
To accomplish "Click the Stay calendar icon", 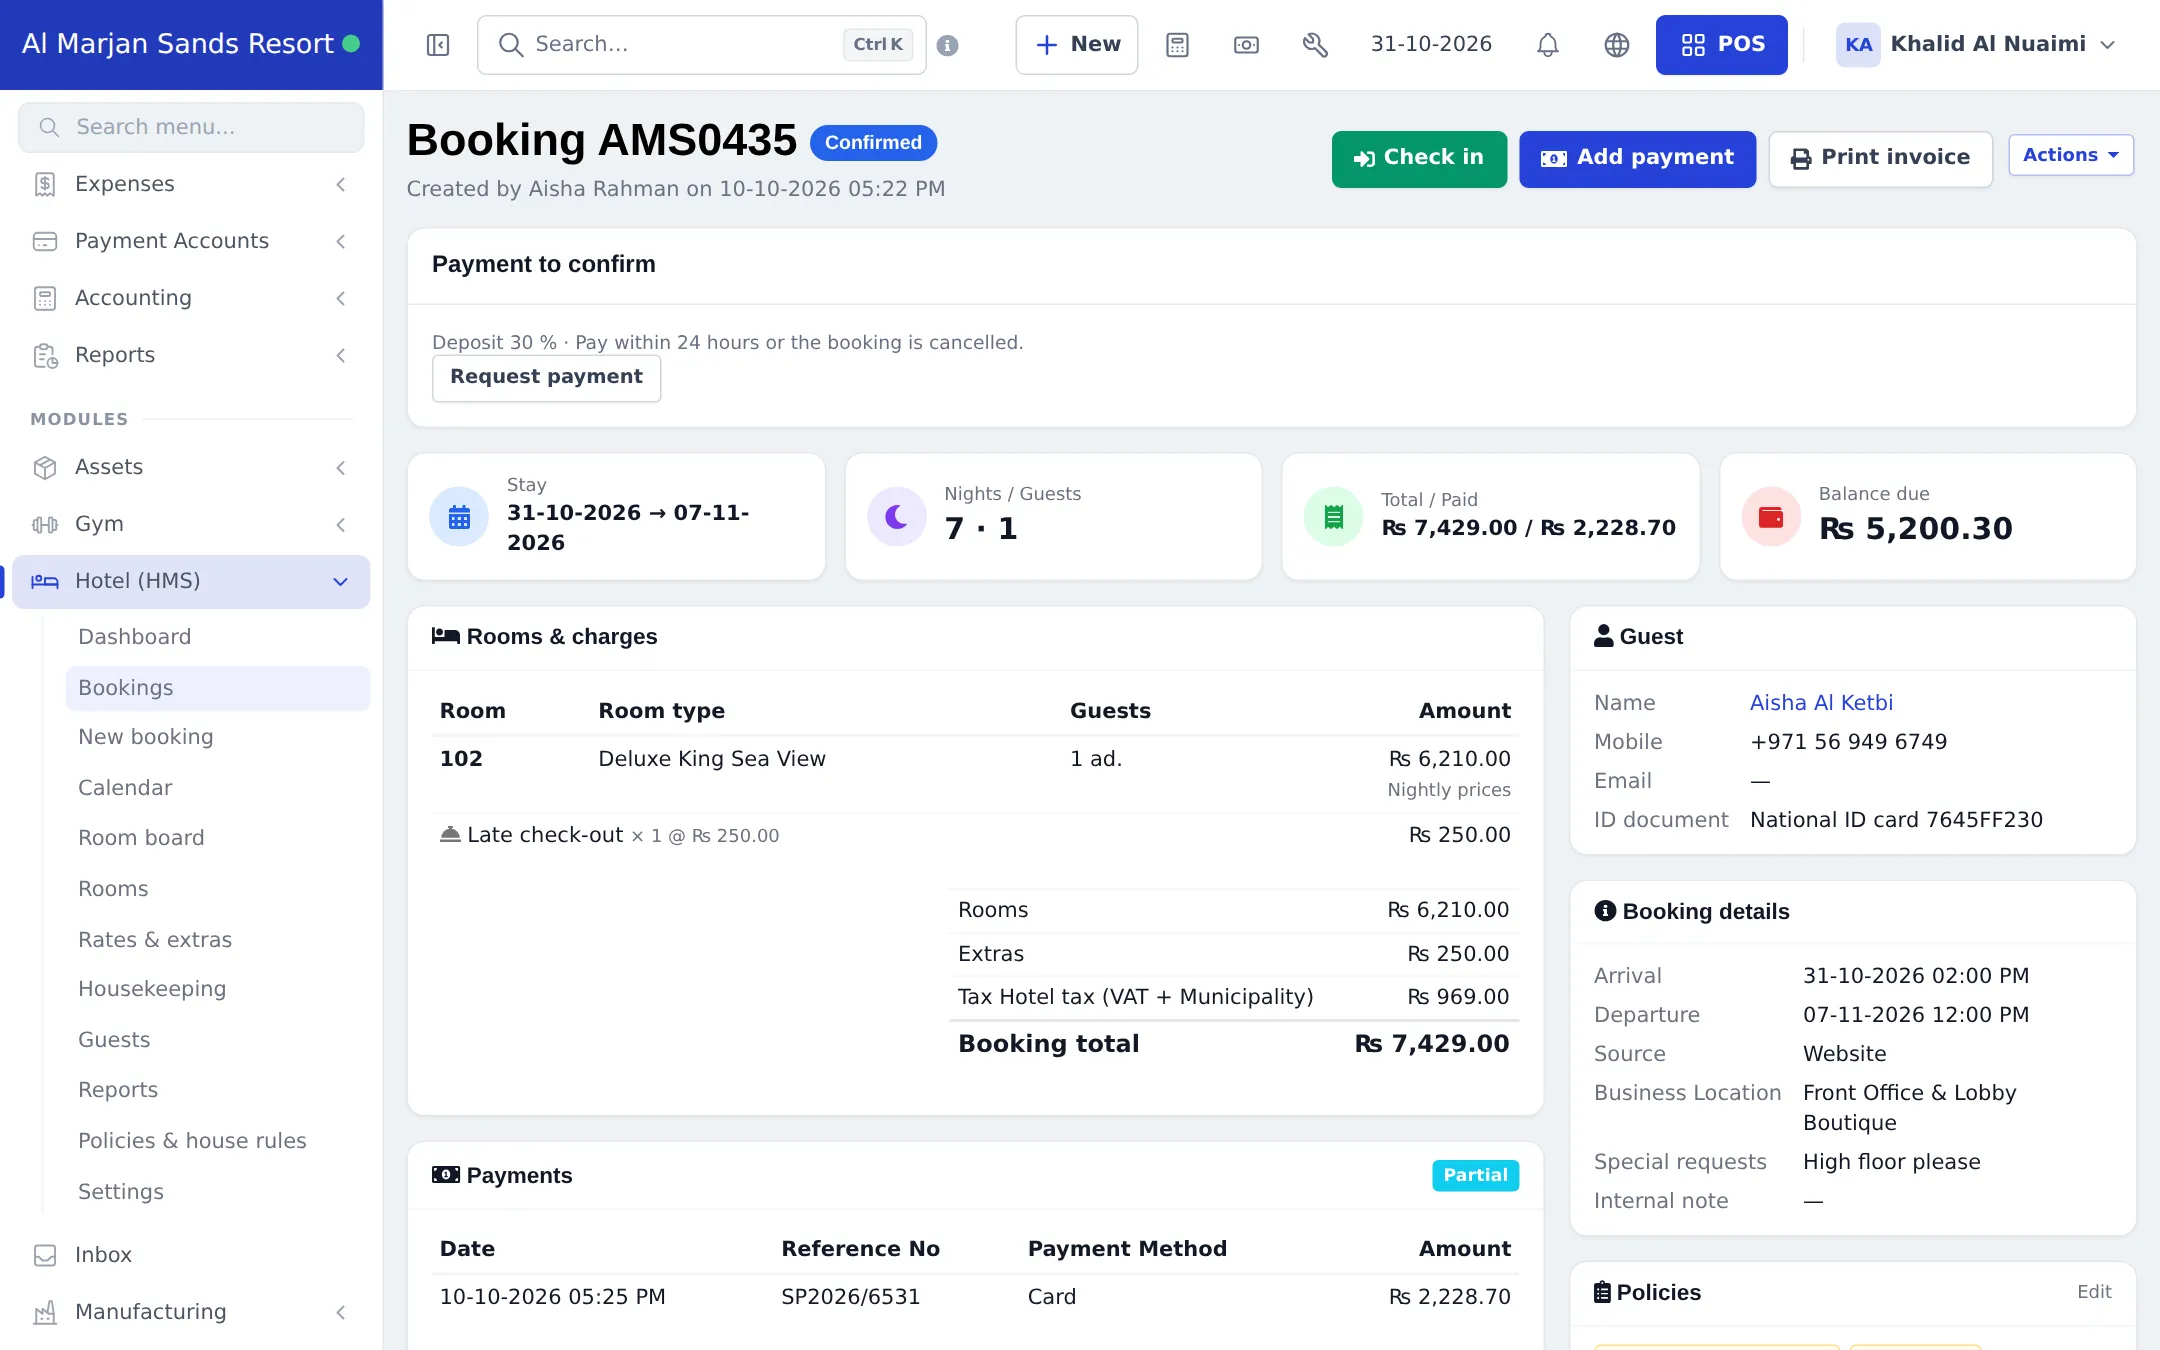I will 459,517.
